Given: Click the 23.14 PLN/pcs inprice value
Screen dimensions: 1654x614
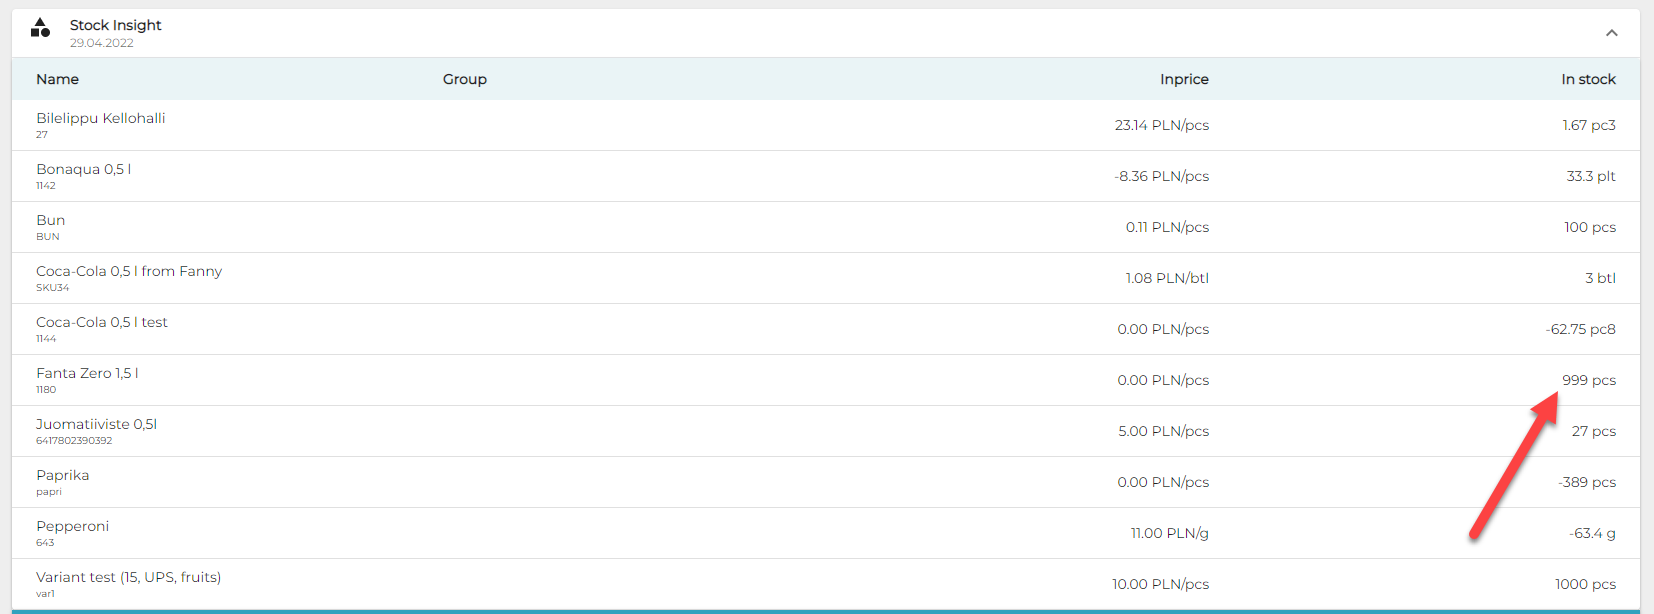Looking at the screenshot, I should pos(1161,125).
